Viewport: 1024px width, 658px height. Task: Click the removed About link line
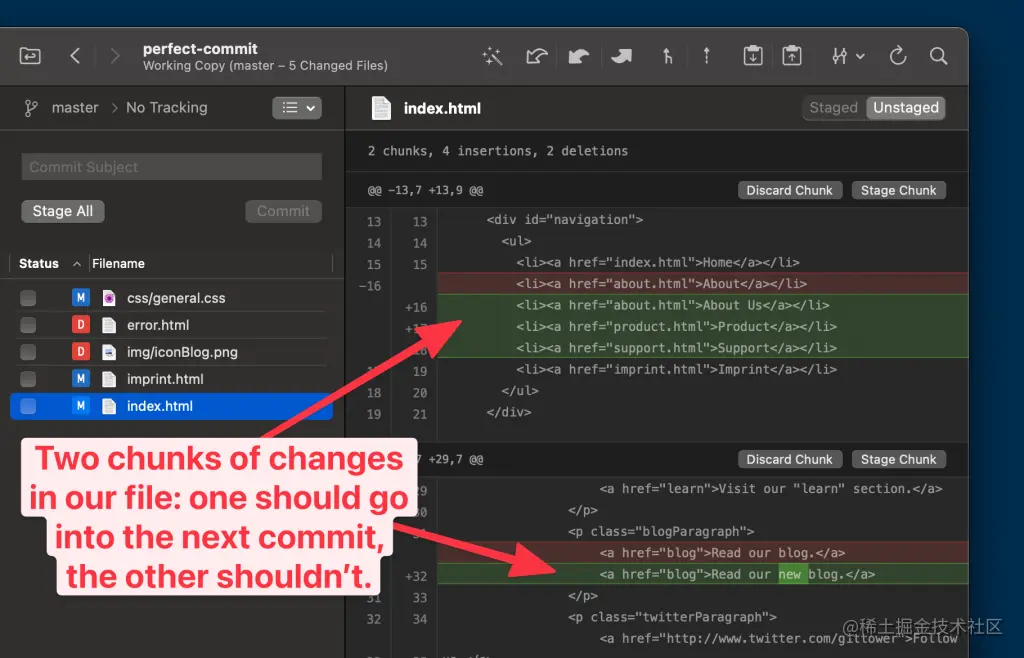(x=703, y=284)
